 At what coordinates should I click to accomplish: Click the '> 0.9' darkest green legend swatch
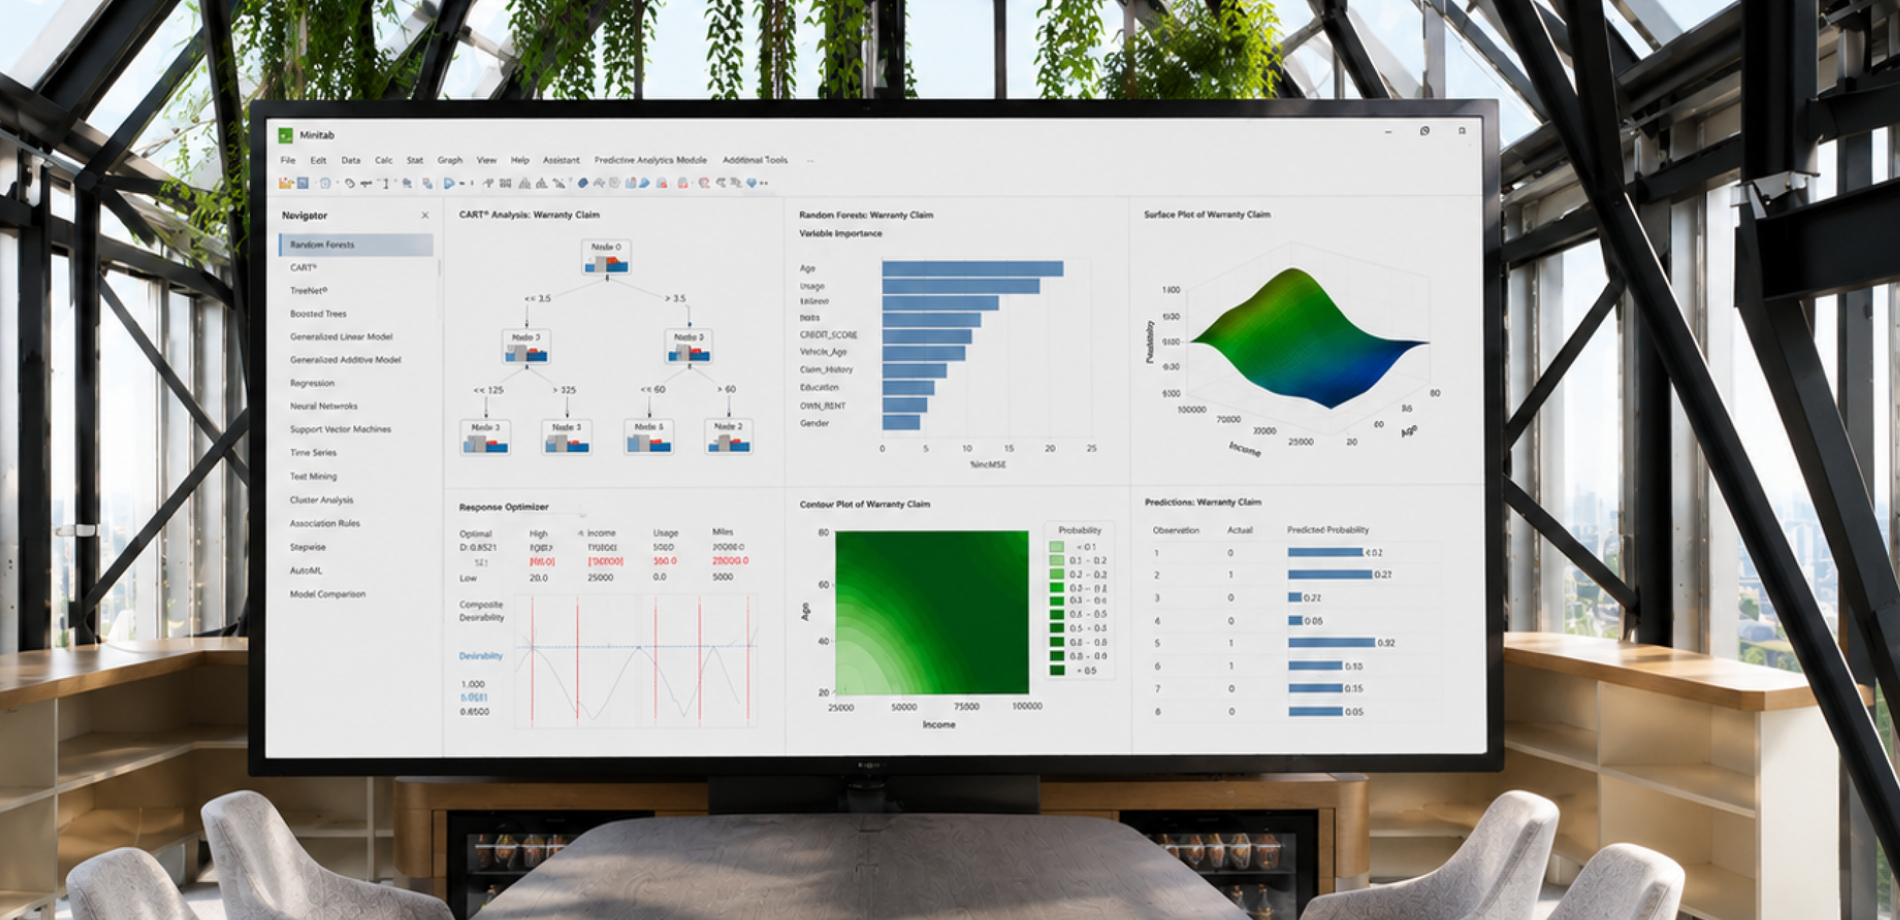1057,670
